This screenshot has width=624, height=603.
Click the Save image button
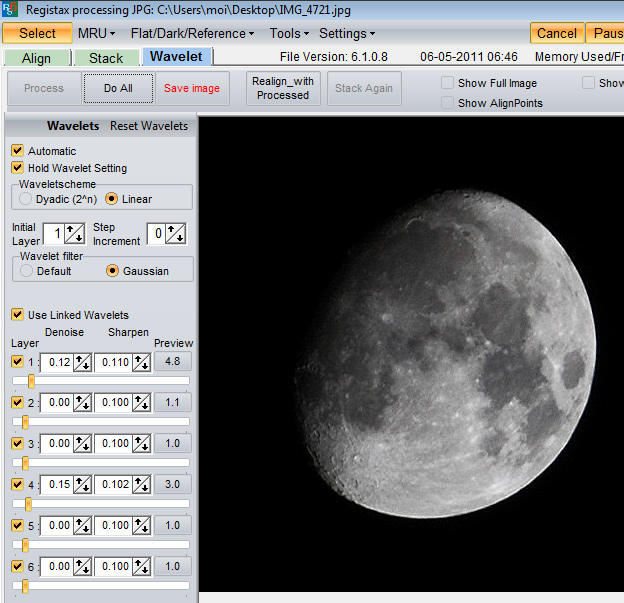pyautogui.click(x=191, y=88)
